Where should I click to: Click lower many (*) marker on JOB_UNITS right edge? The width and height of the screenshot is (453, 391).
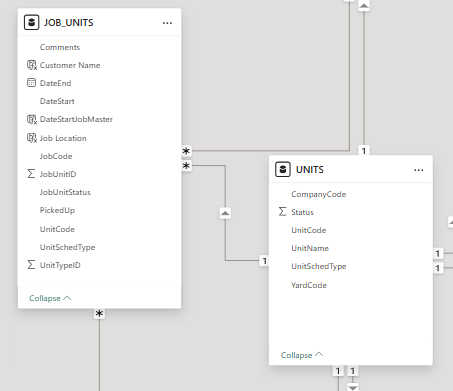coord(186,165)
